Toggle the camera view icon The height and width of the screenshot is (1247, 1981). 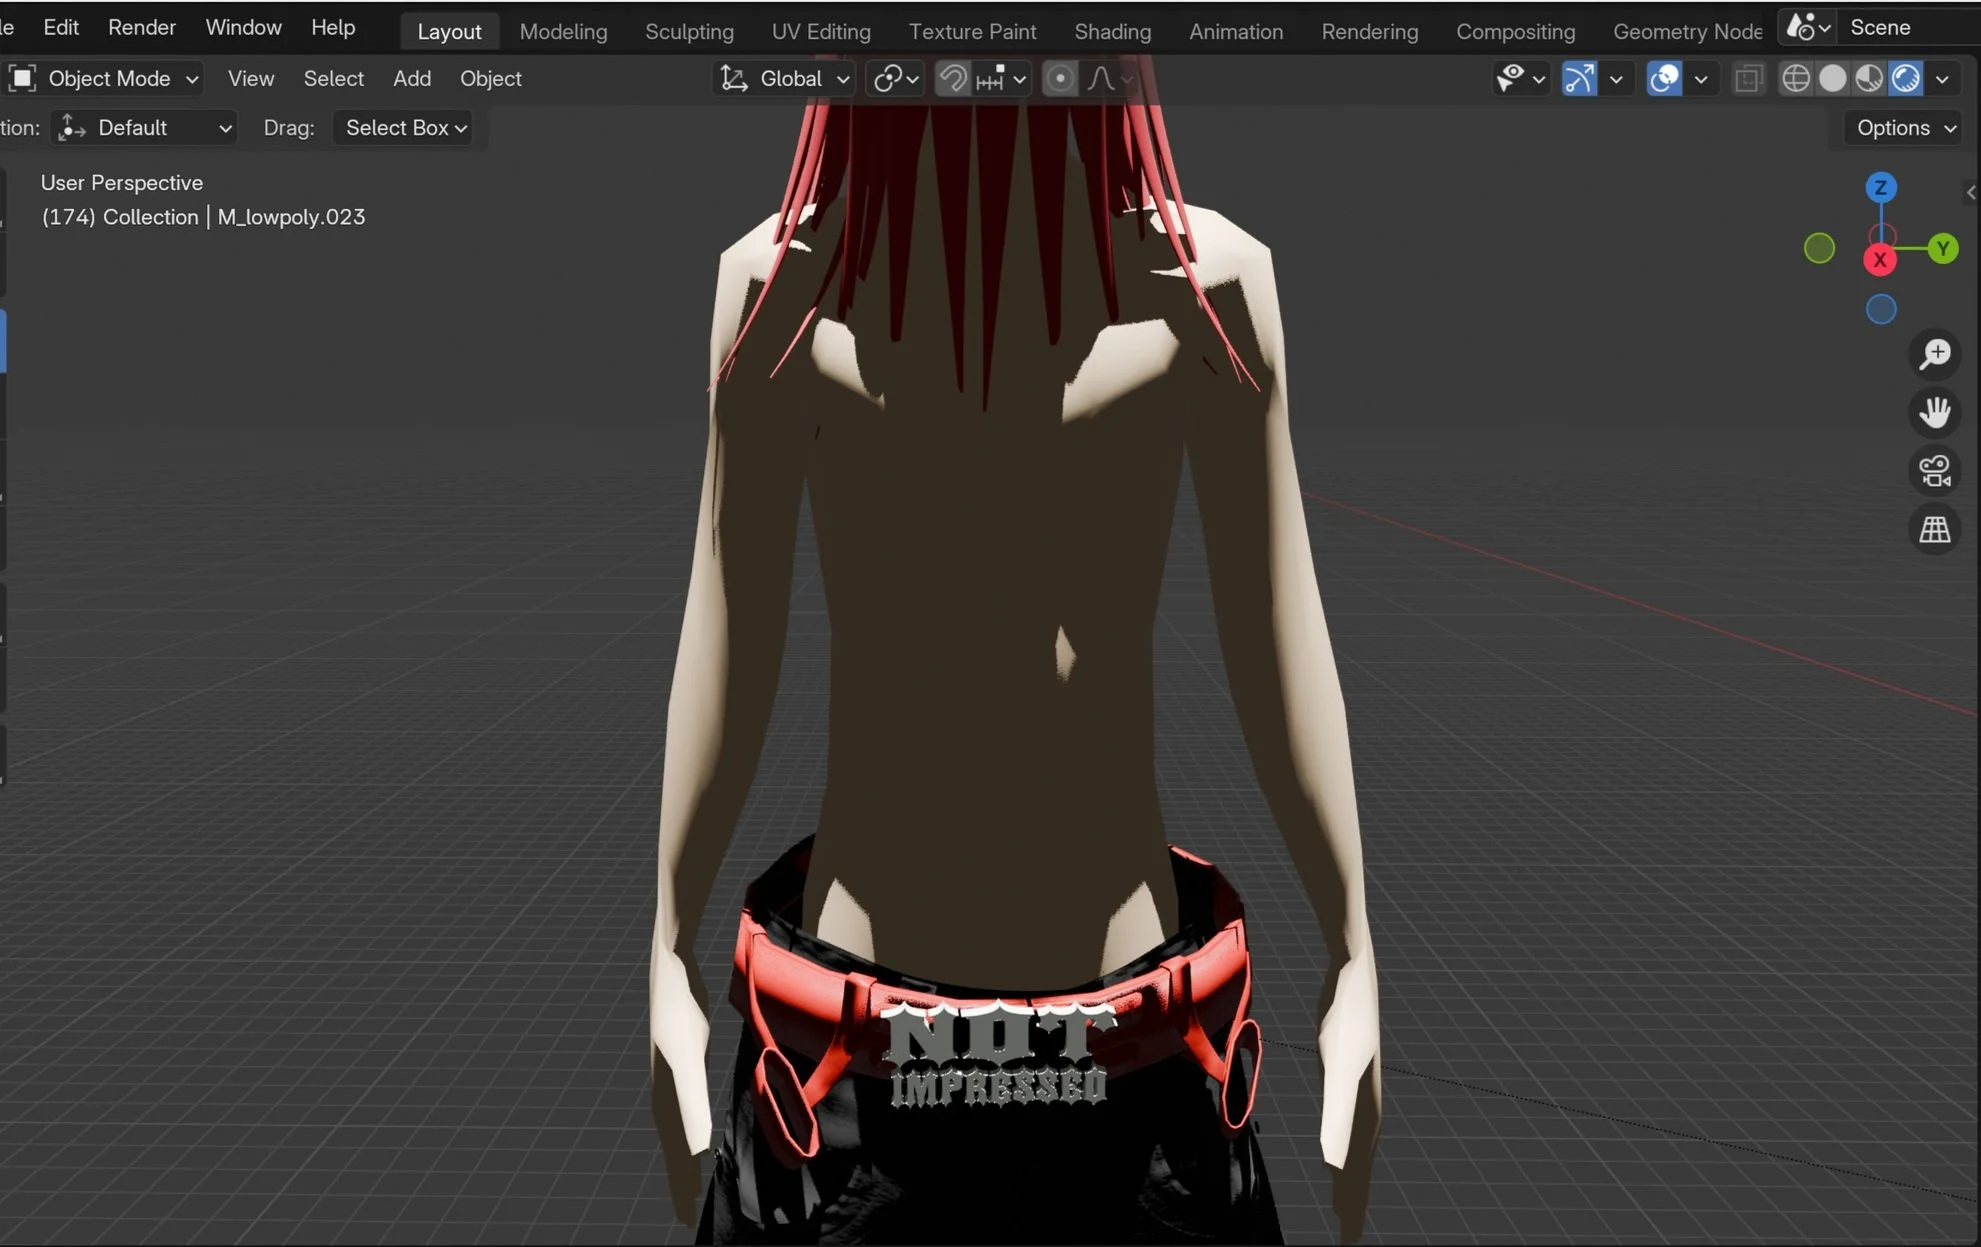click(x=1935, y=471)
